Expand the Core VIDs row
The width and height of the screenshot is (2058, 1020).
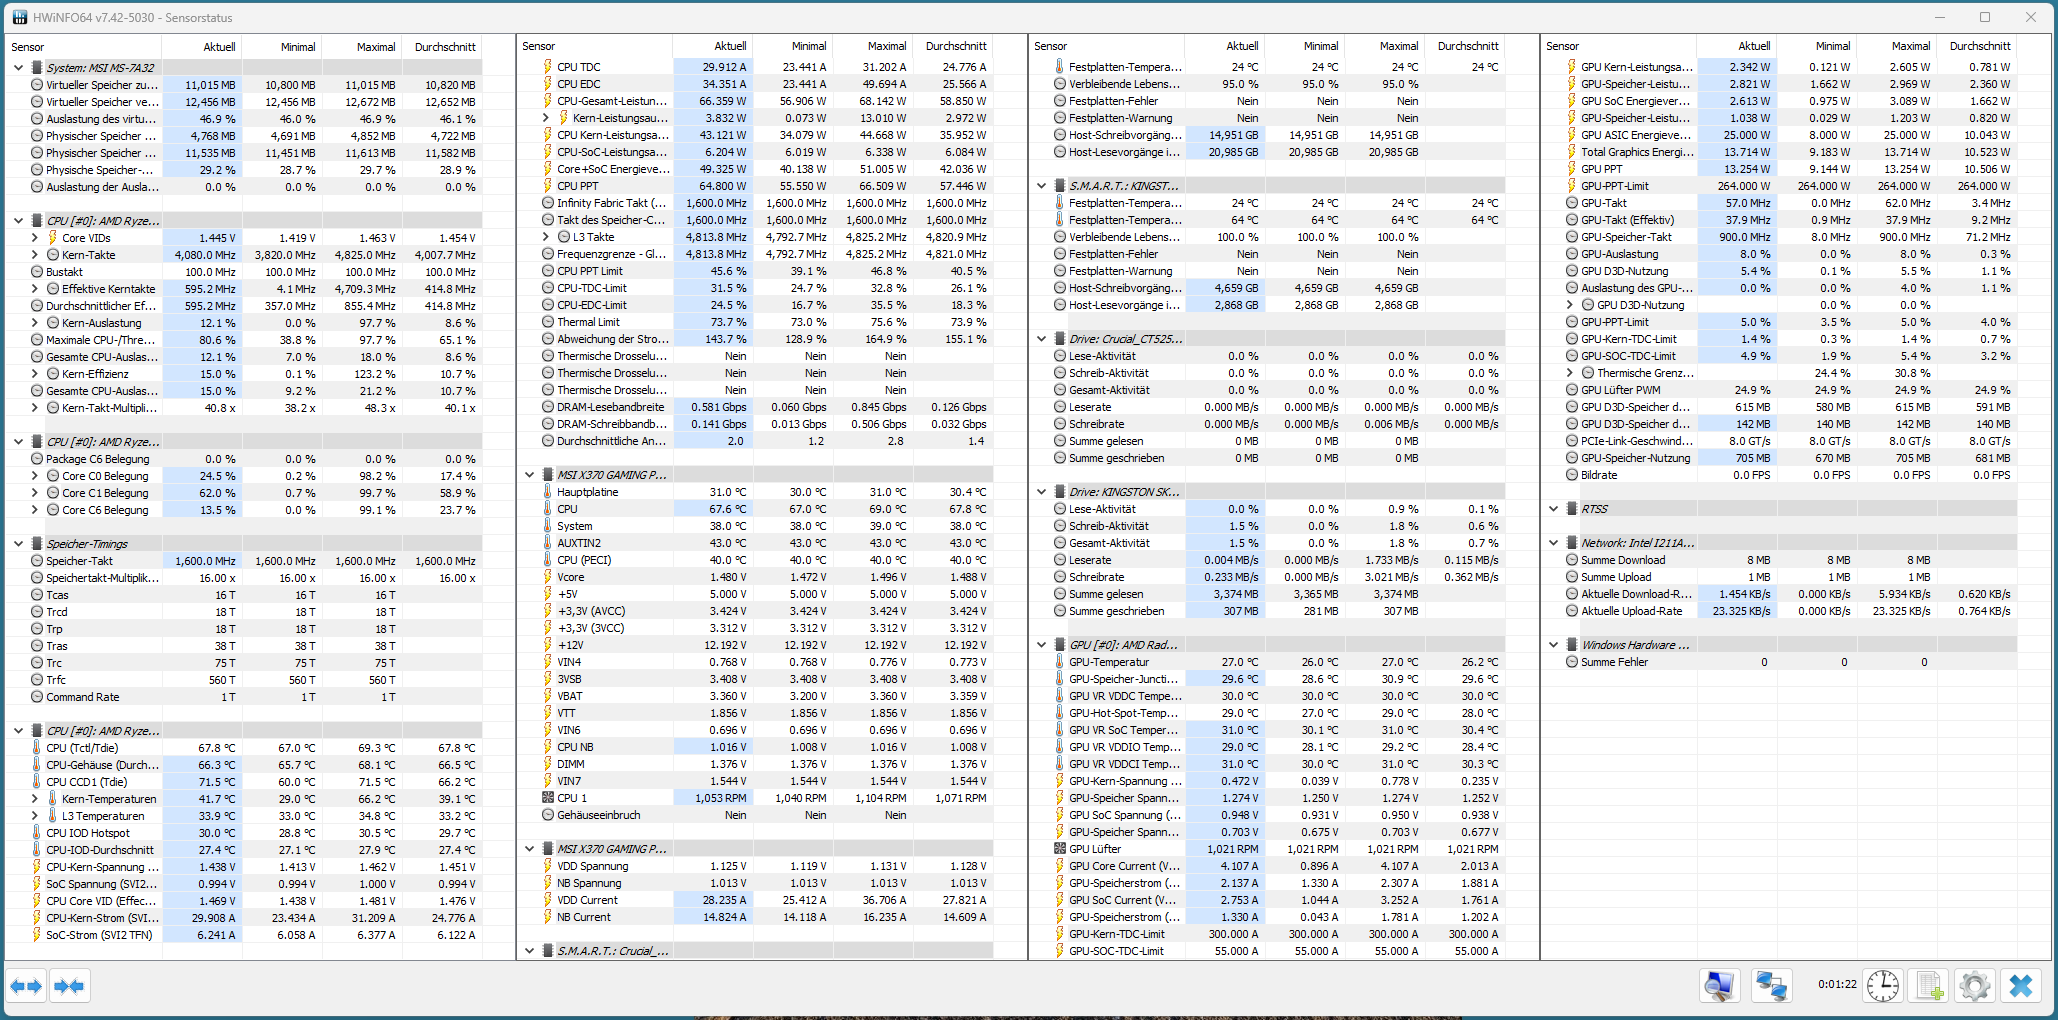34,238
